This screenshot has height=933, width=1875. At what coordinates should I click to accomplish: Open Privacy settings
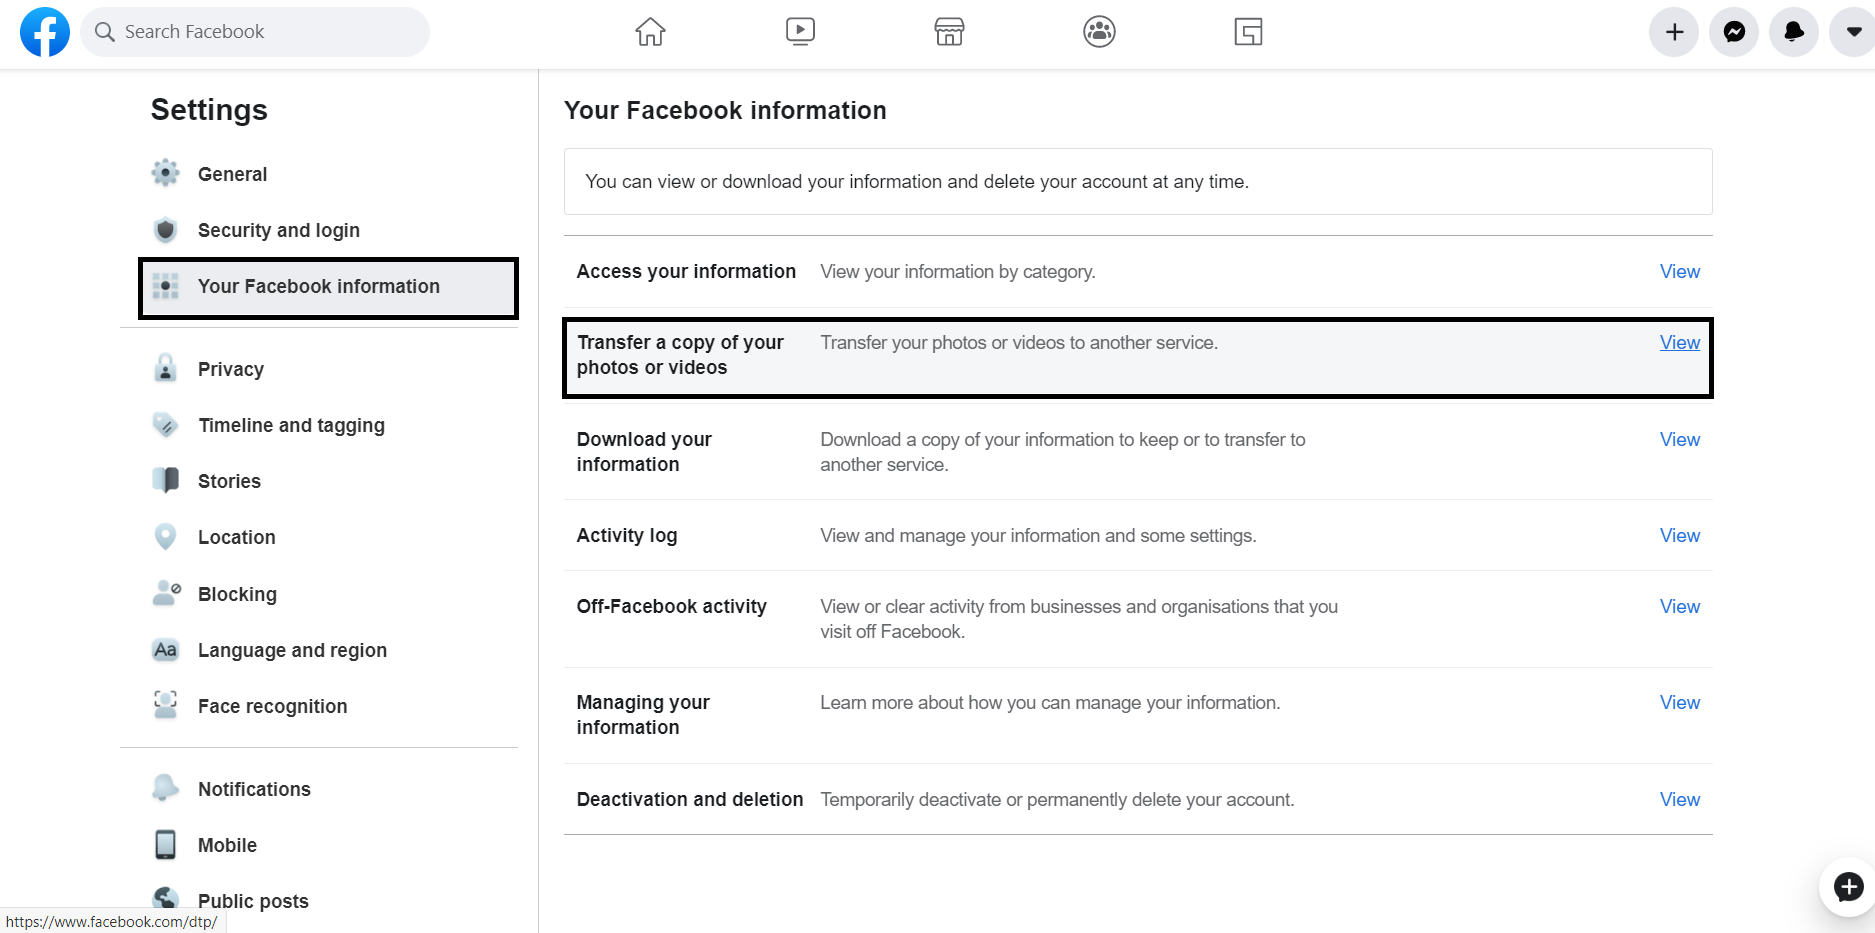coord(231,369)
